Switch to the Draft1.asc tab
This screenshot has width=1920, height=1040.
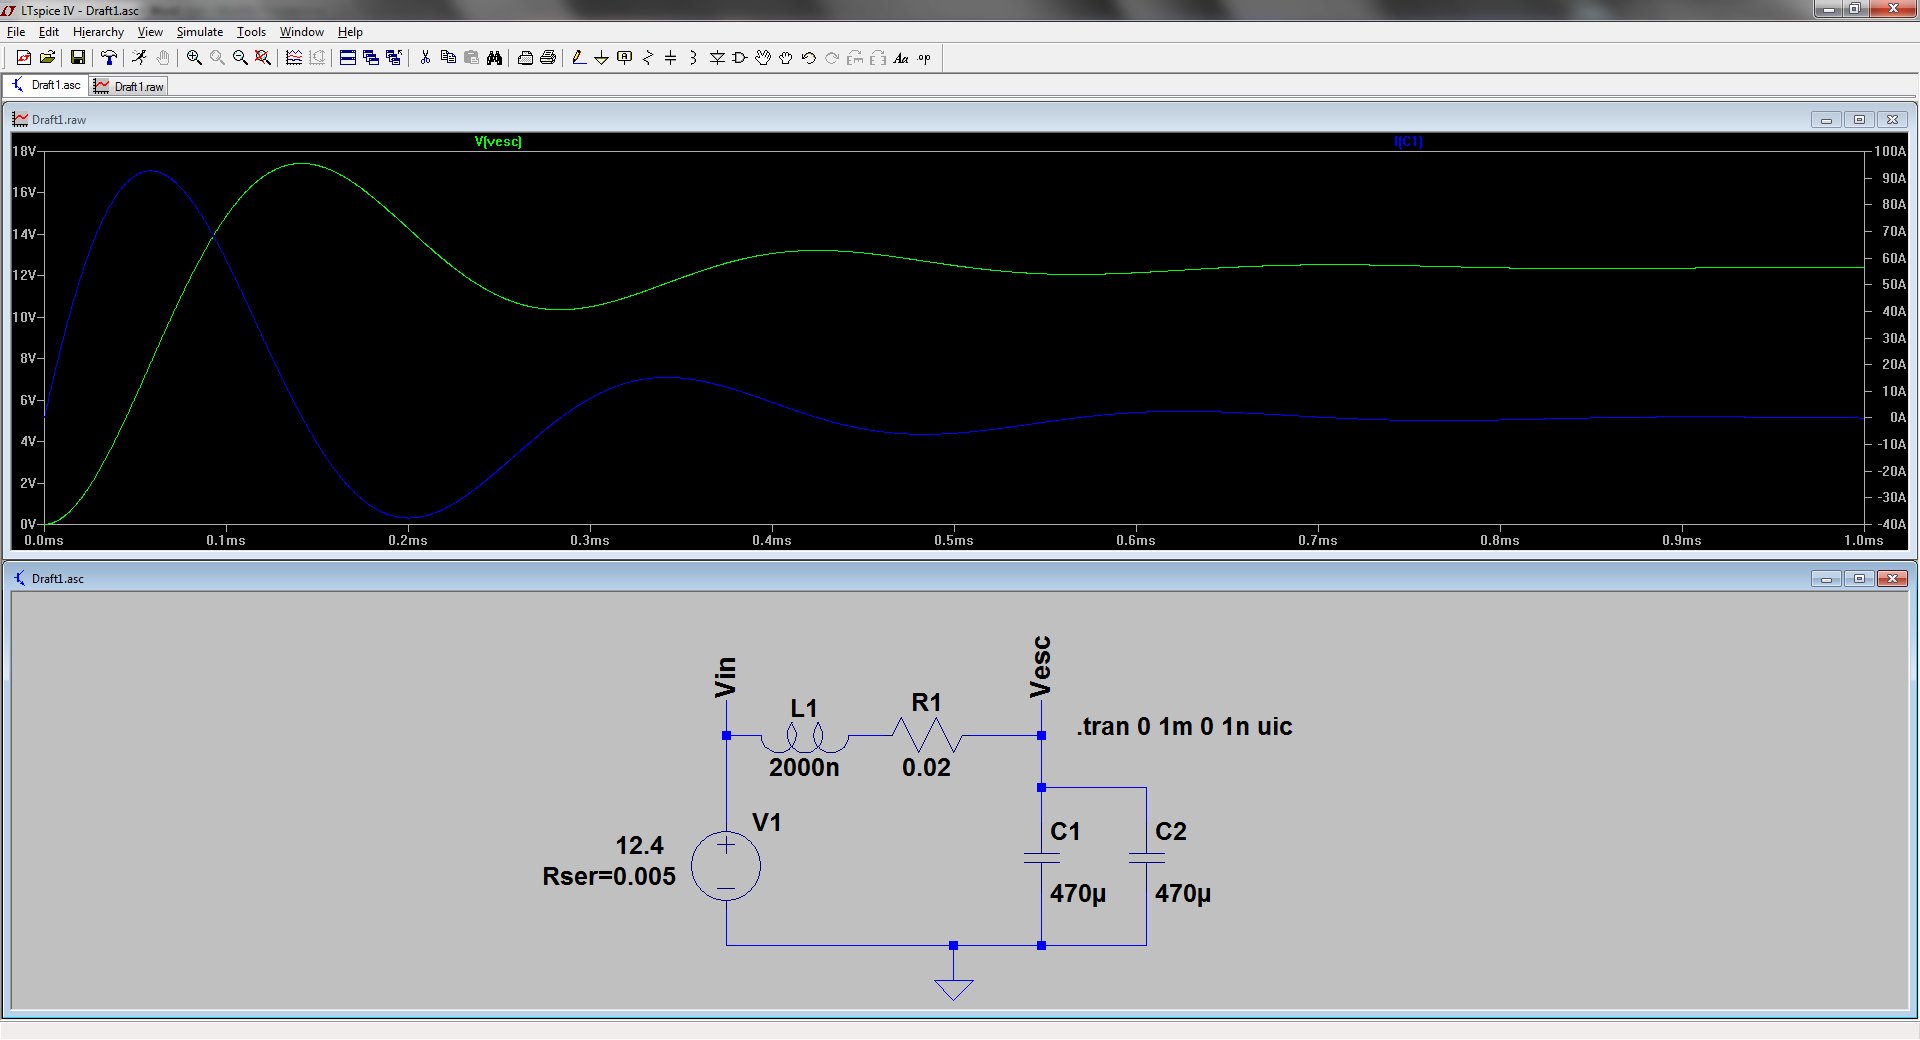pyautogui.click(x=46, y=85)
